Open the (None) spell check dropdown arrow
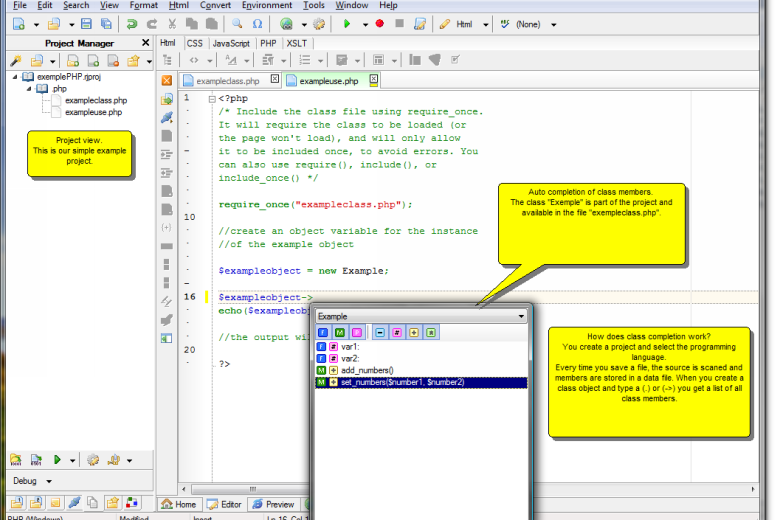Image resolution: width=780 pixels, height=520 pixels. coord(554,24)
